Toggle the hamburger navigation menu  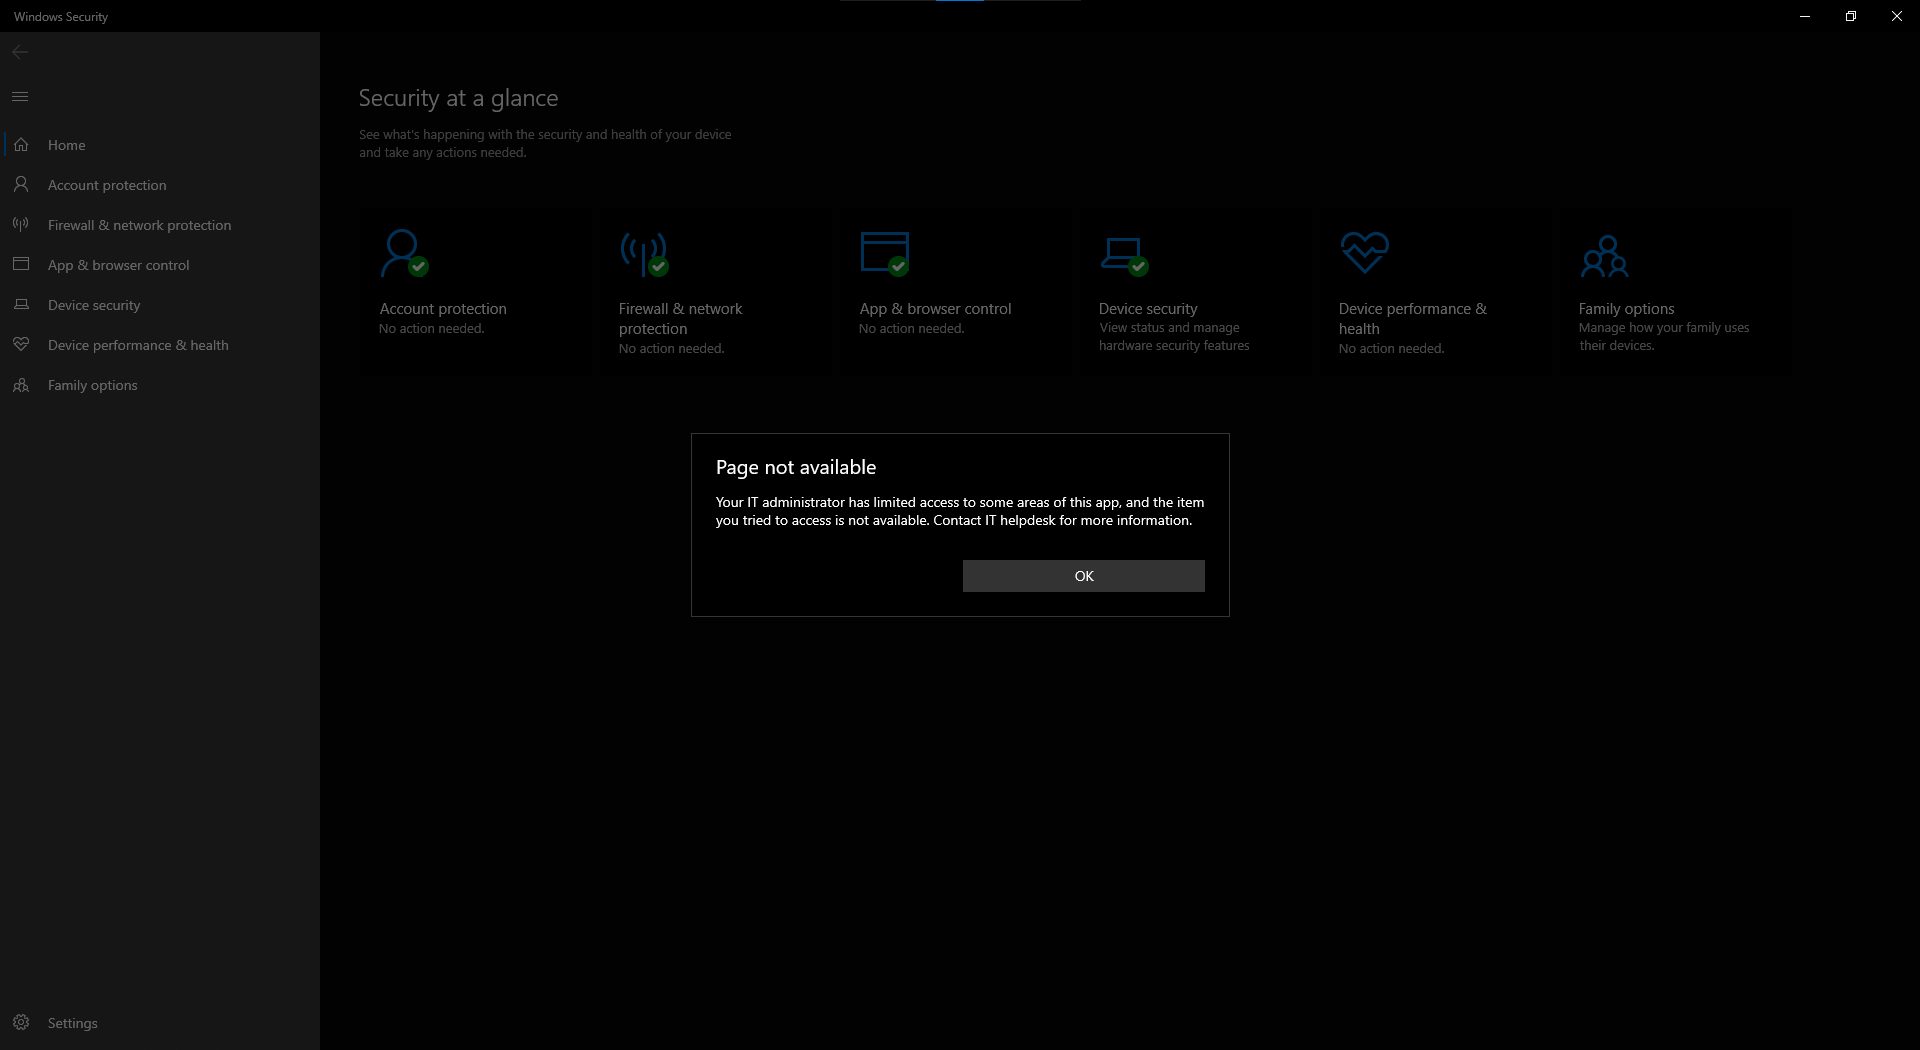pyautogui.click(x=20, y=96)
